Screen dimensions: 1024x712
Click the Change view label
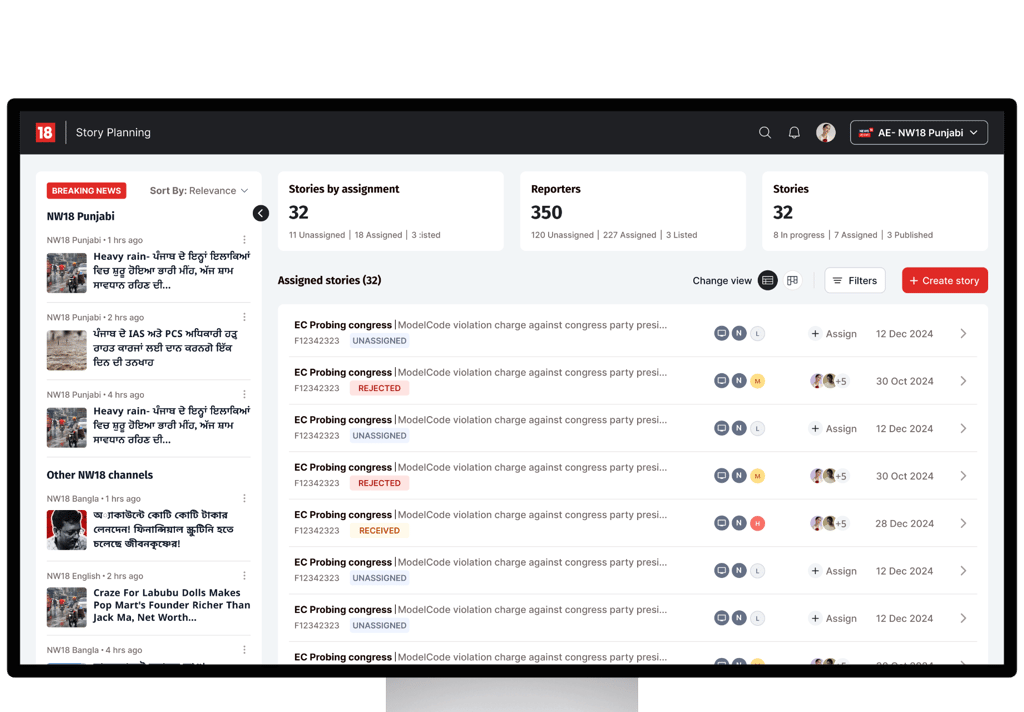[x=722, y=280]
